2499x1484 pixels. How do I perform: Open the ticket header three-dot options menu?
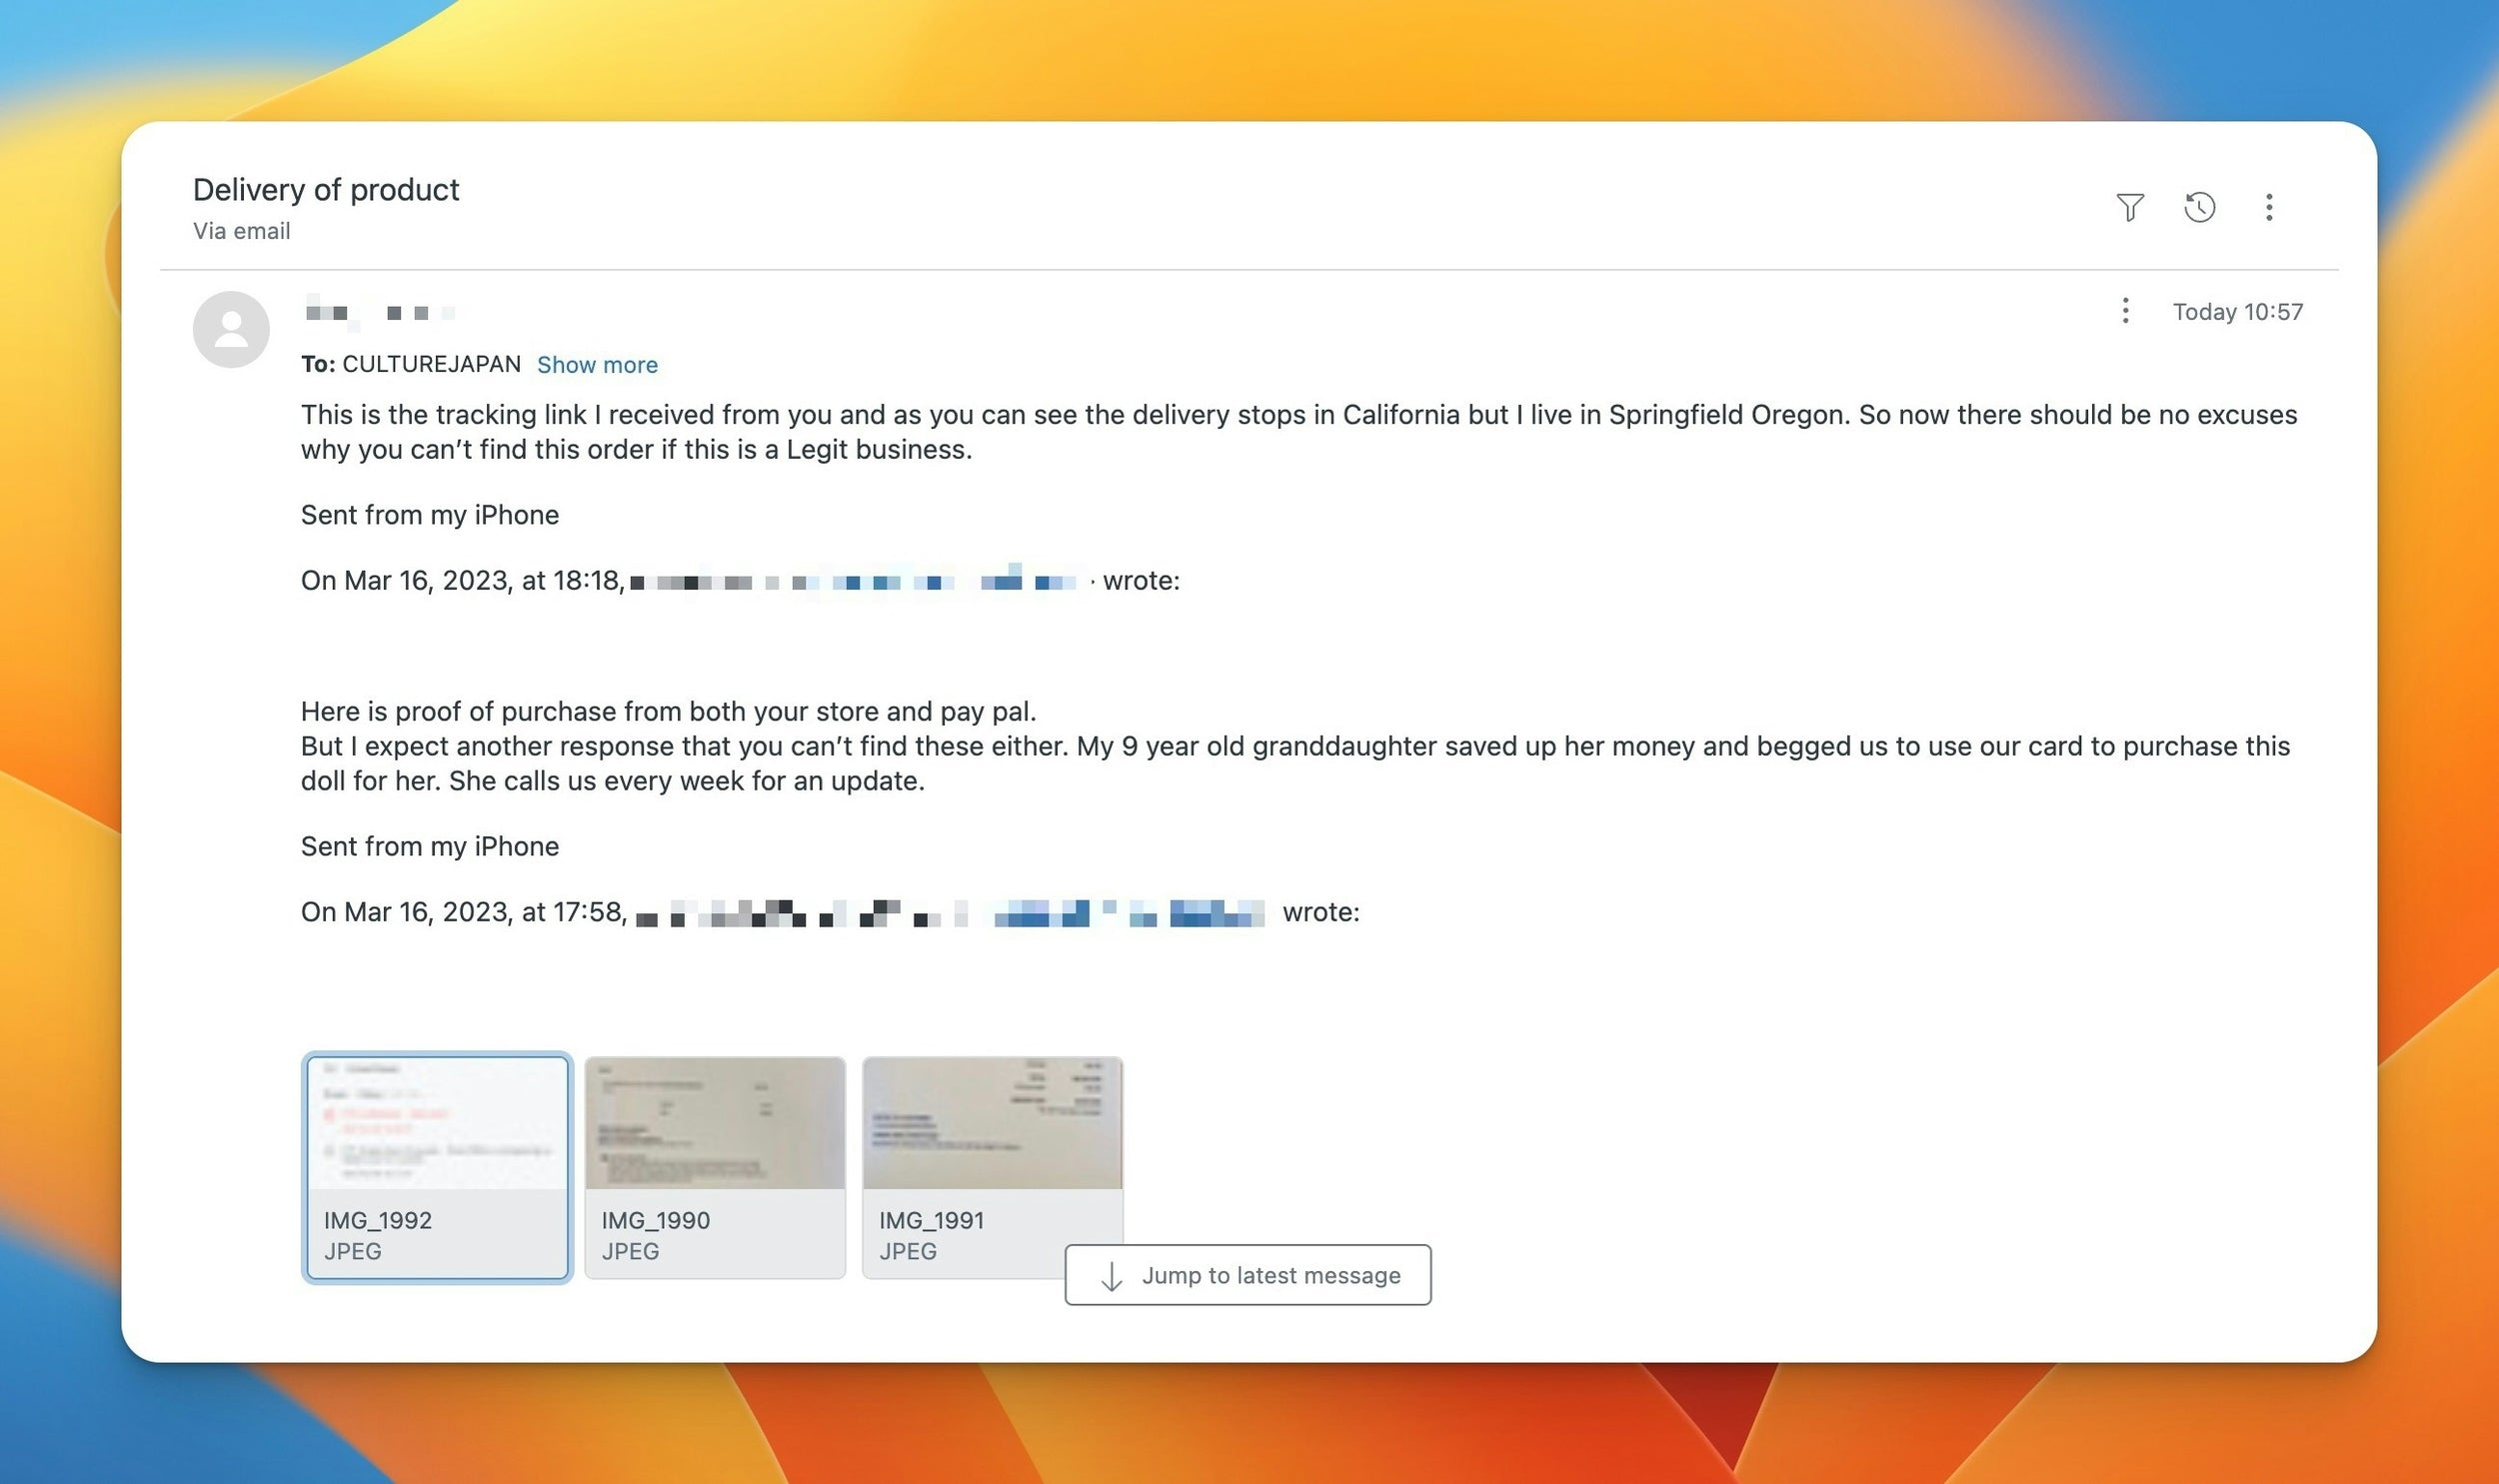2268,207
